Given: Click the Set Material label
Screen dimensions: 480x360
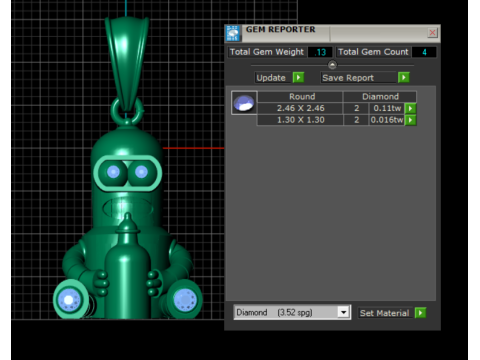Looking at the screenshot, I should [x=384, y=313].
